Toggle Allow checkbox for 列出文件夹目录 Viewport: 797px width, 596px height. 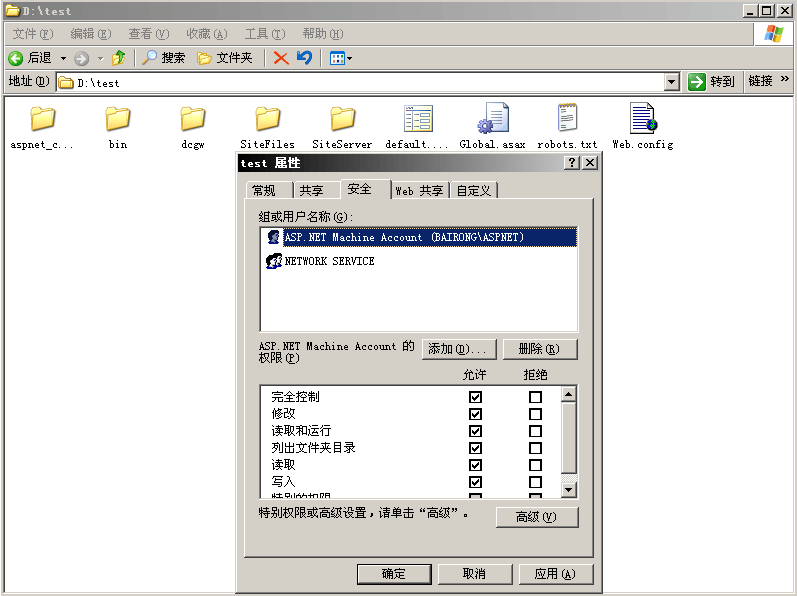(x=475, y=448)
